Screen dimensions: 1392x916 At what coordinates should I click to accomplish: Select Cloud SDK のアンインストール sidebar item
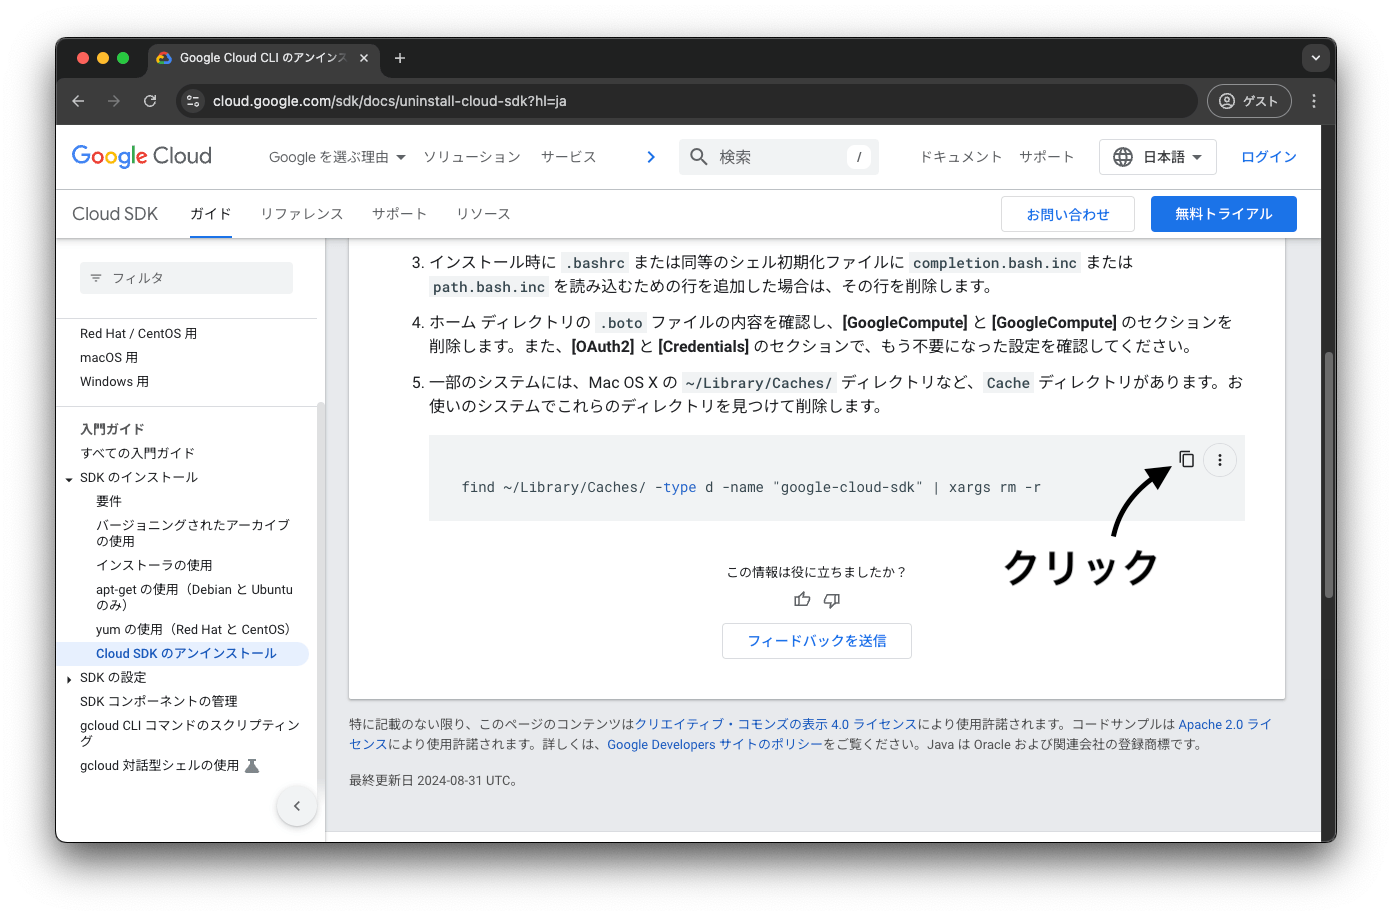[x=186, y=653]
